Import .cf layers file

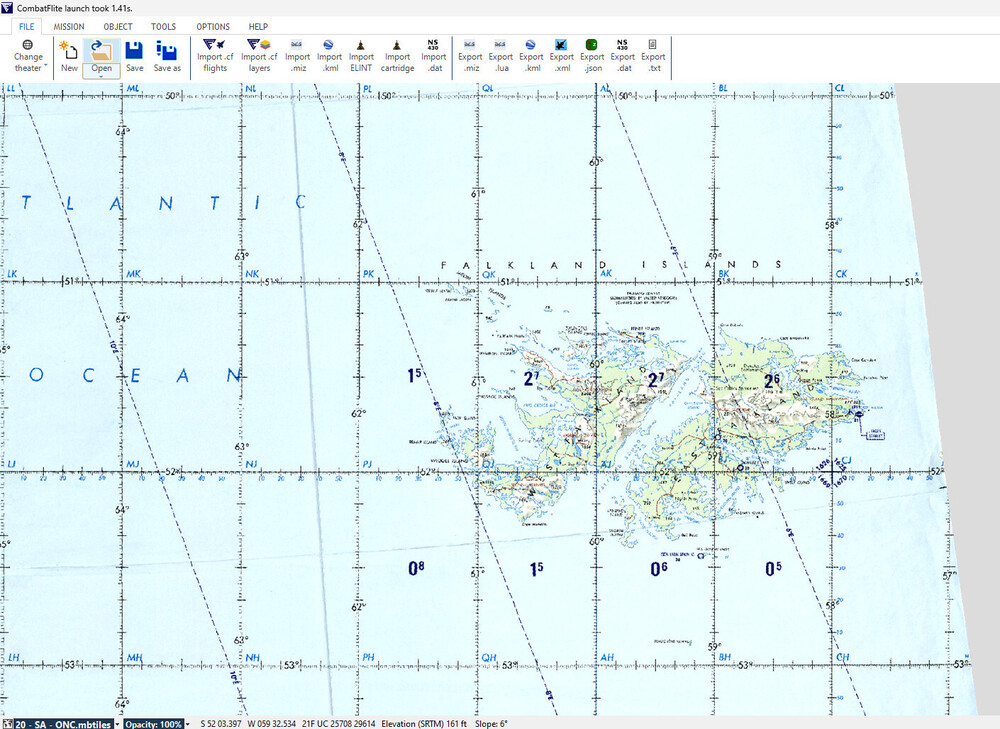pyautogui.click(x=259, y=56)
